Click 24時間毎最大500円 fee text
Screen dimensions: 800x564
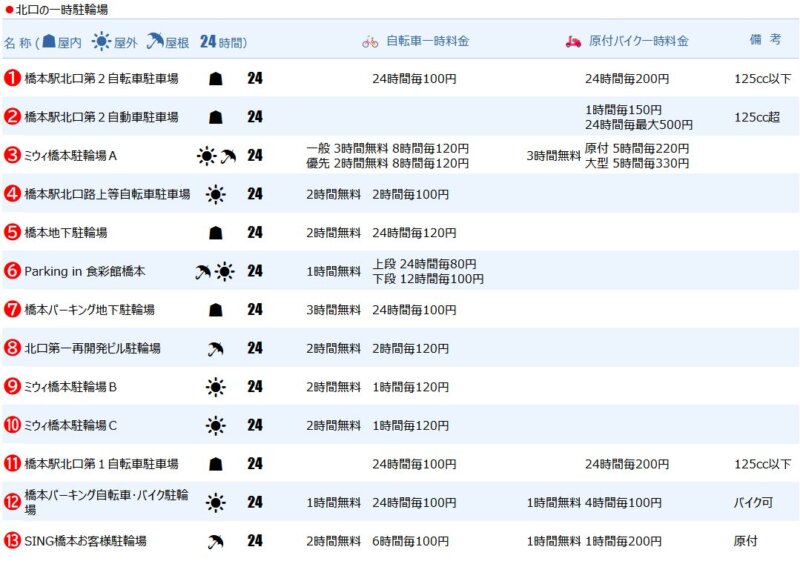tap(639, 125)
